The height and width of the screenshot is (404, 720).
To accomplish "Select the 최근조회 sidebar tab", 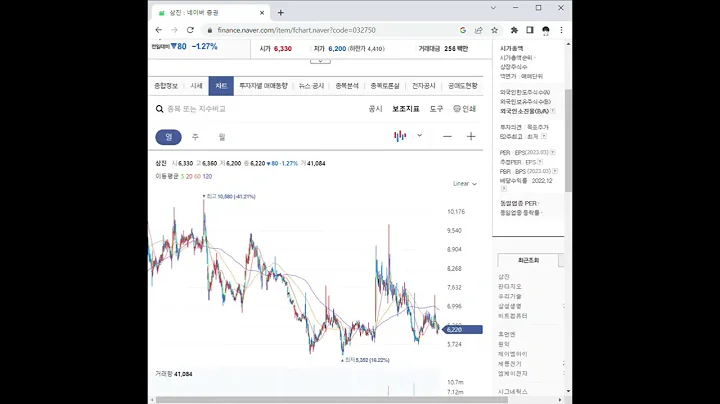I will point(528,260).
